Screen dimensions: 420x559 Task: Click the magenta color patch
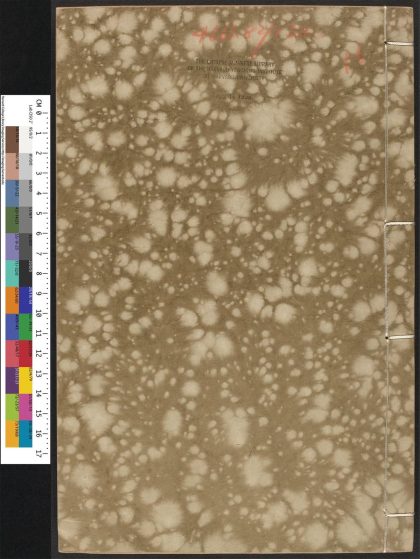click(x=25, y=407)
